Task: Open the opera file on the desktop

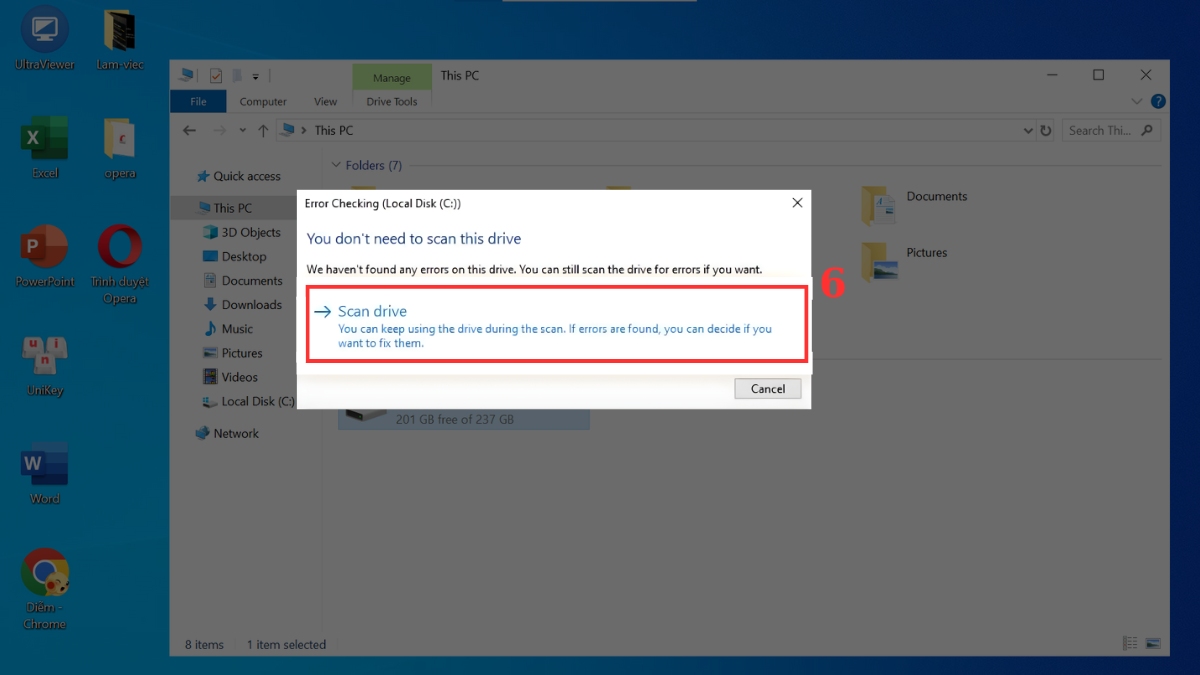Action: [x=120, y=147]
